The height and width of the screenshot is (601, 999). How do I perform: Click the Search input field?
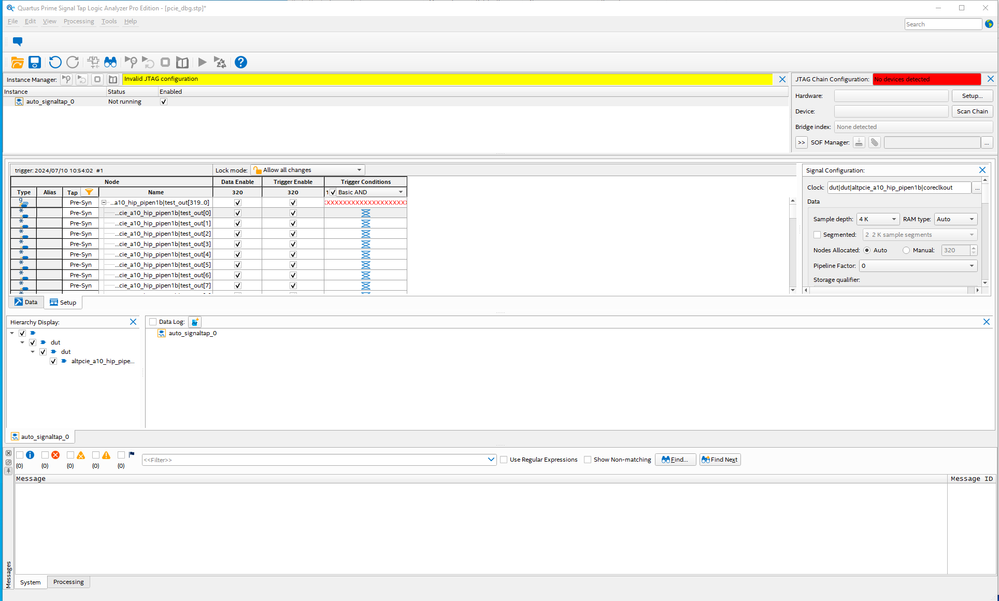[943, 24]
